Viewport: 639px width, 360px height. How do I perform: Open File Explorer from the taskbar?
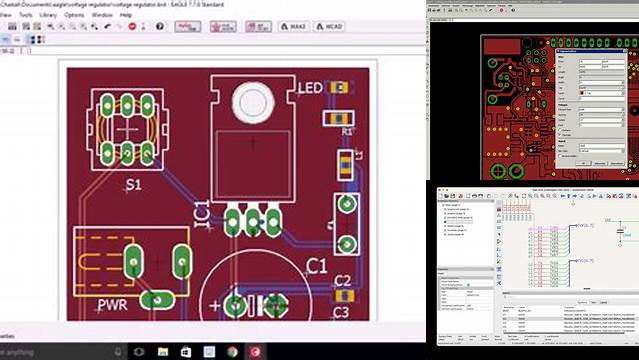click(x=163, y=351)
